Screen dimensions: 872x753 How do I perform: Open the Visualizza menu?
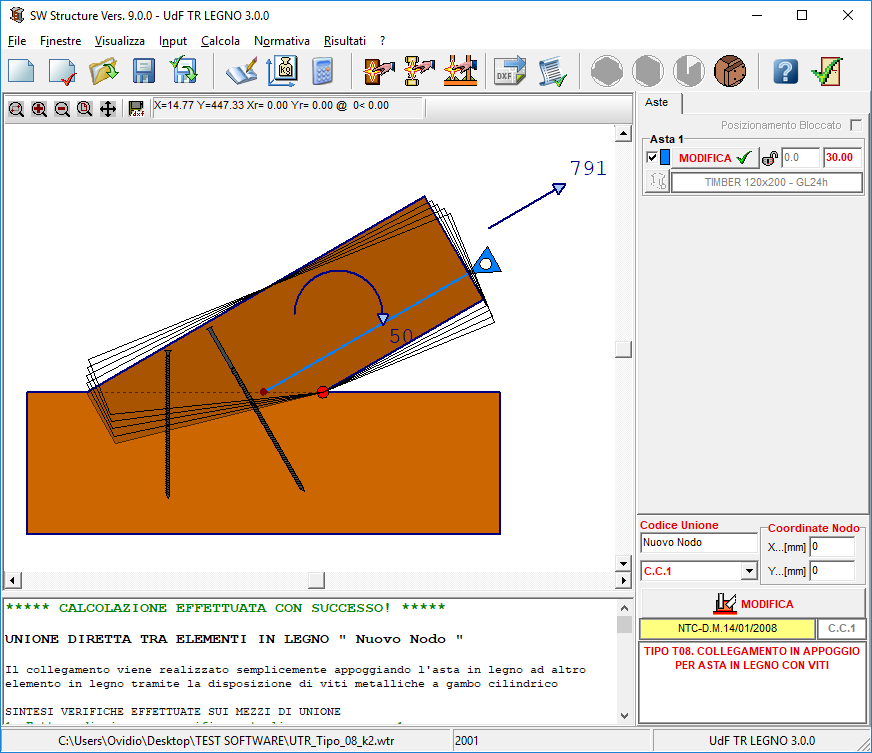point(120,41)
